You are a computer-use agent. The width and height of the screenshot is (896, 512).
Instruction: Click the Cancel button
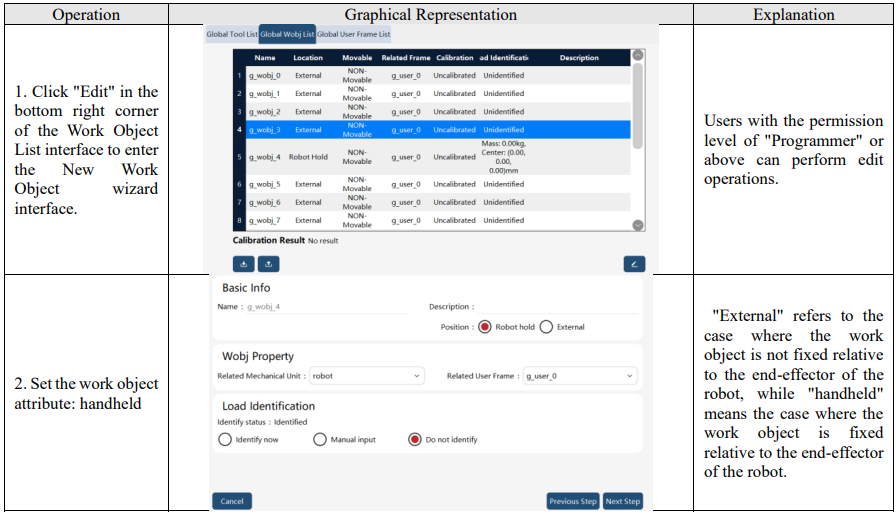pos(232,501)
